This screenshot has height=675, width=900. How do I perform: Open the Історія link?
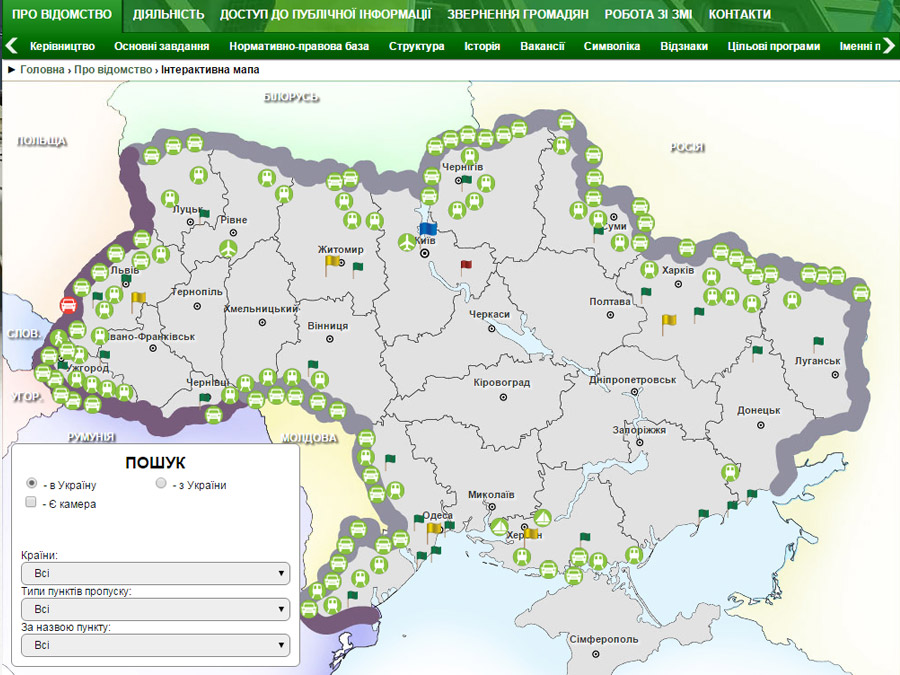coord(482,46)
